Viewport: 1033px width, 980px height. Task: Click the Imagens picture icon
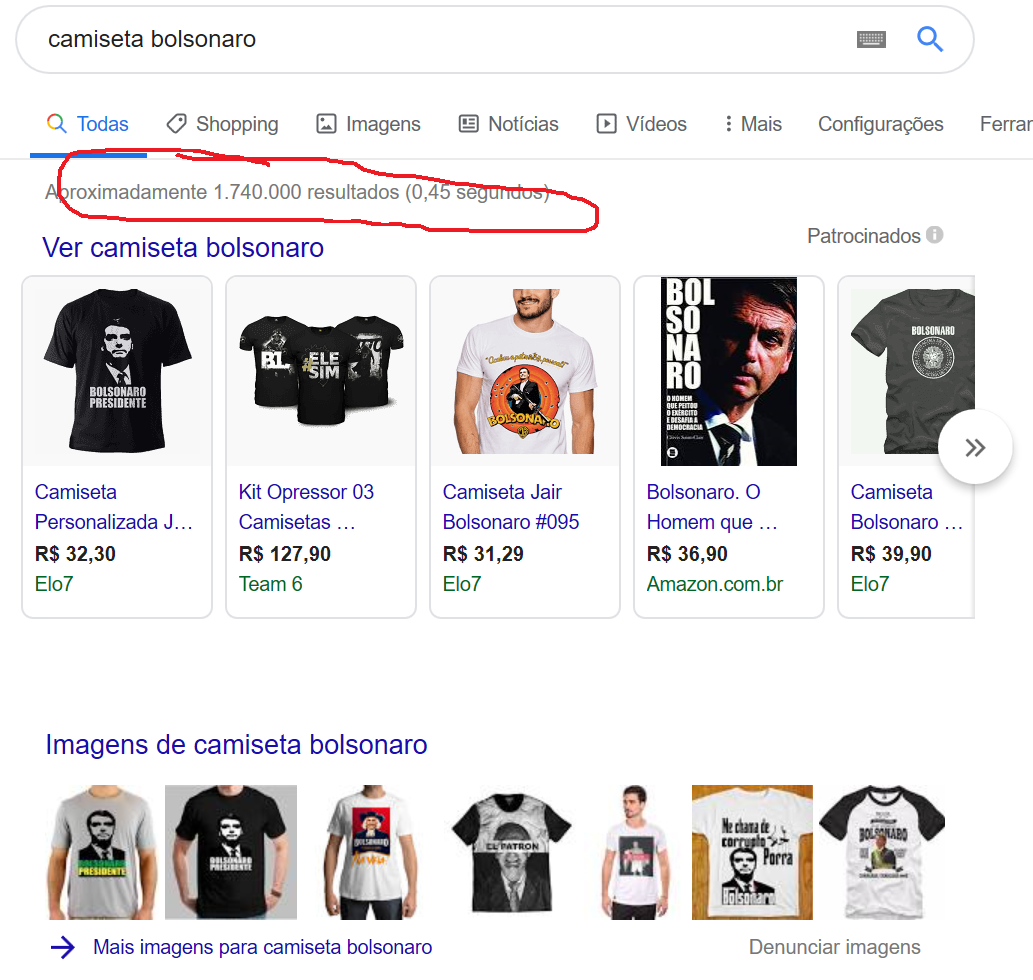(326, 124)
